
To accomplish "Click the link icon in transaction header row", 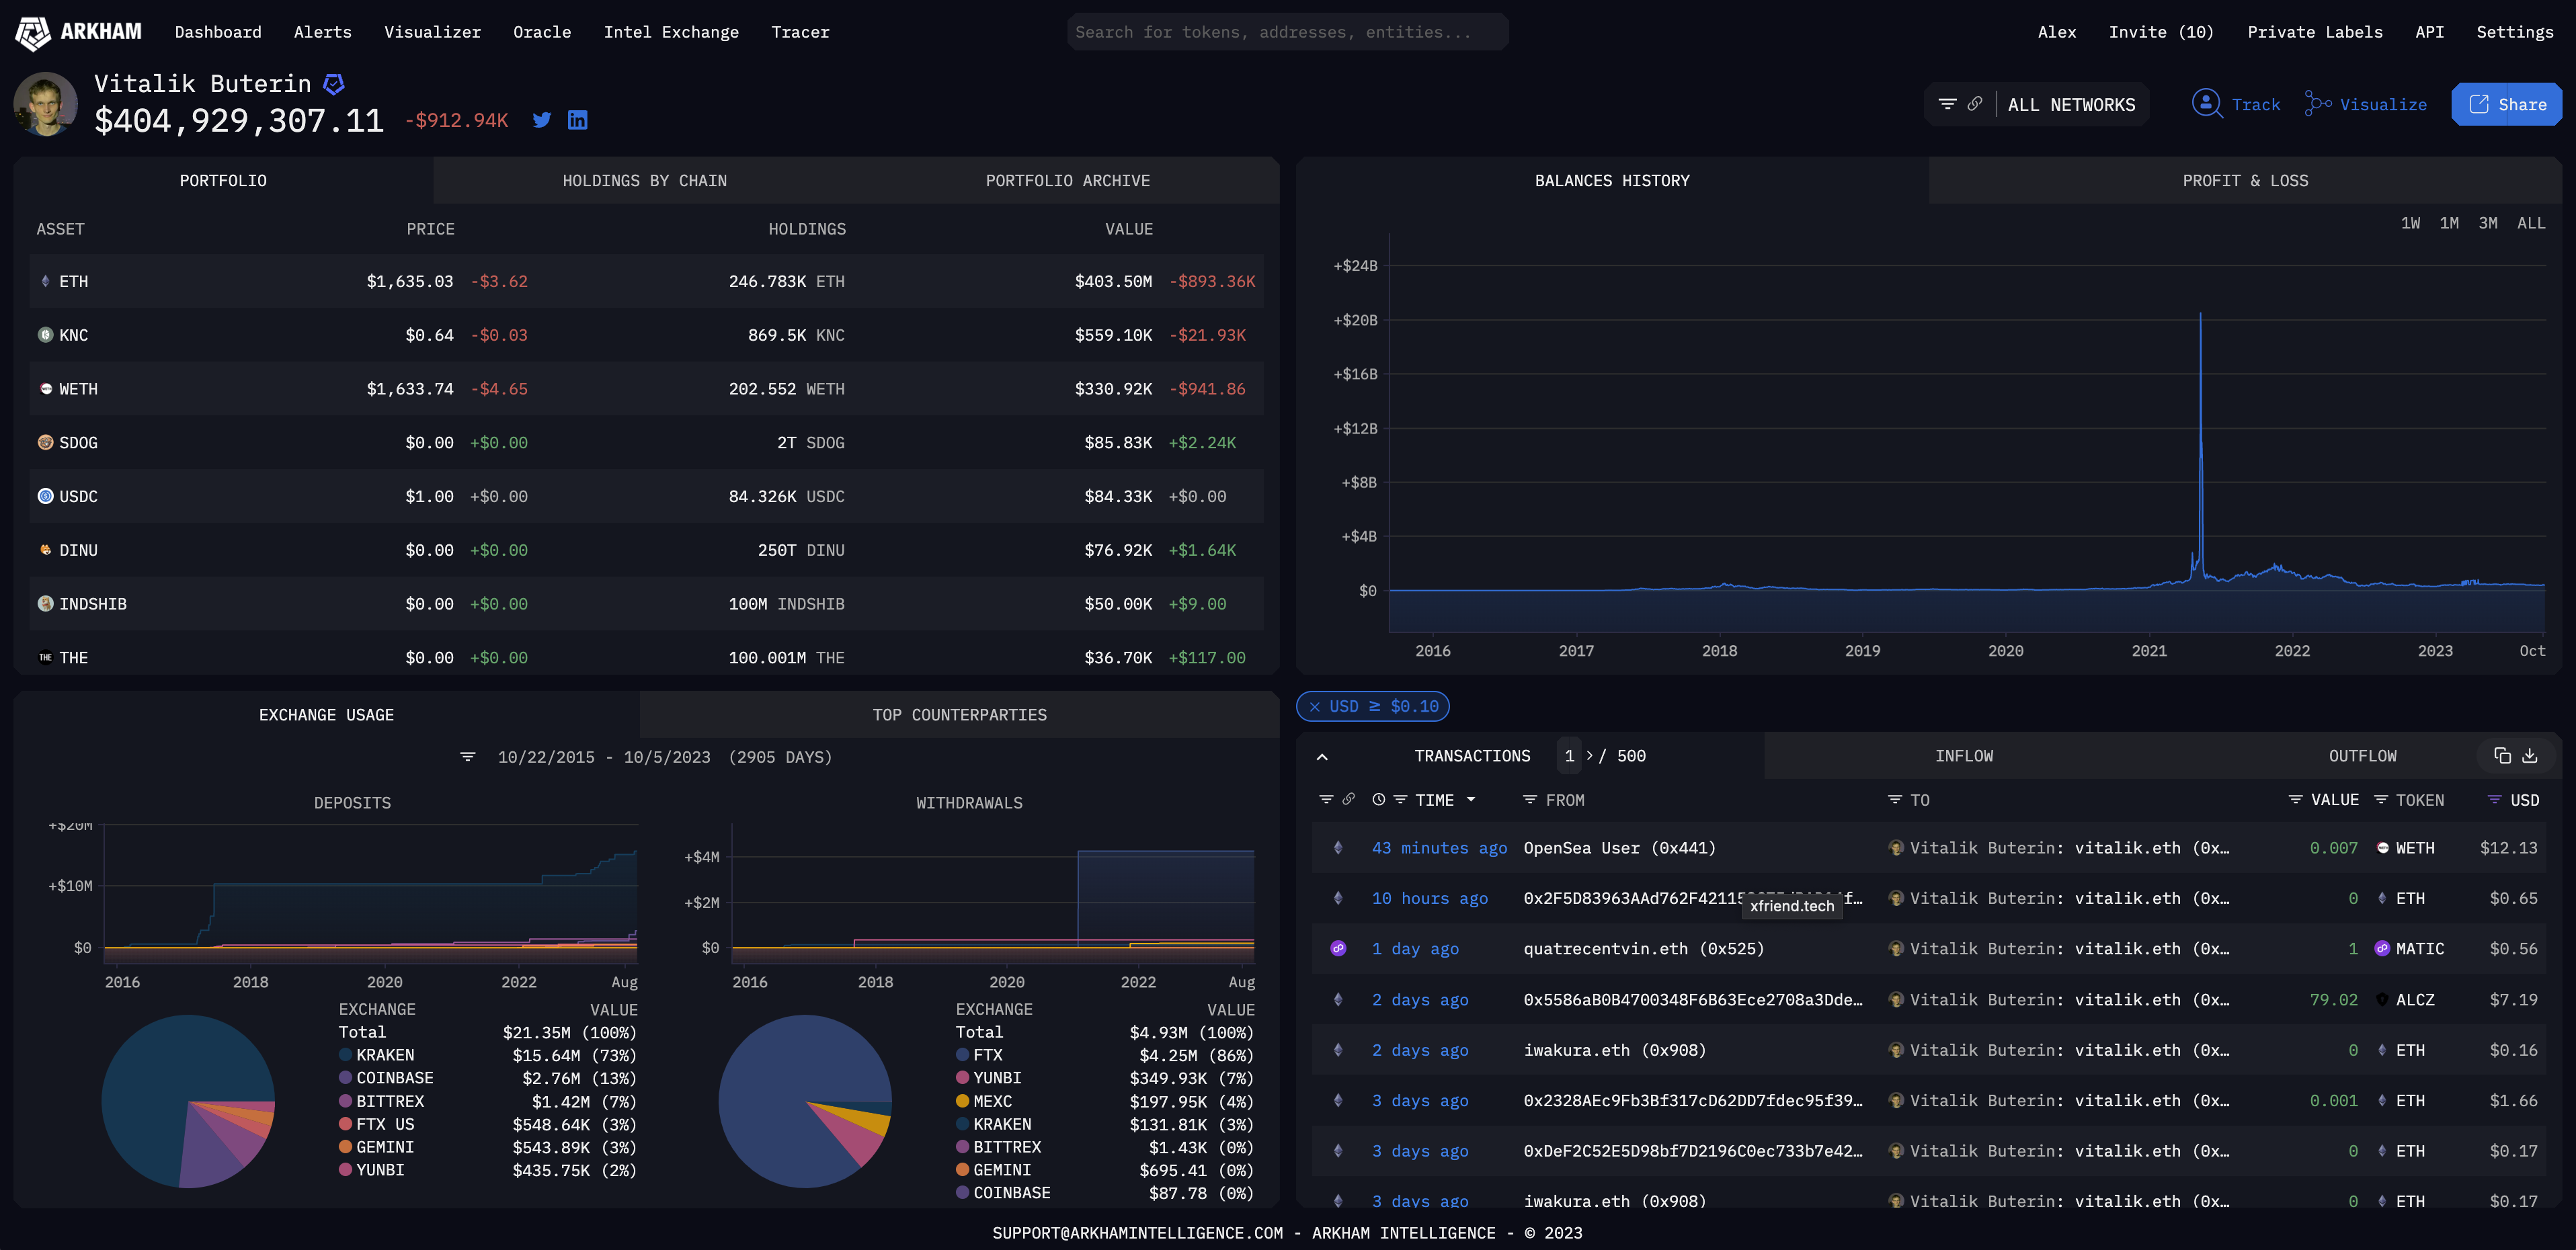I will click(1348, 800).
